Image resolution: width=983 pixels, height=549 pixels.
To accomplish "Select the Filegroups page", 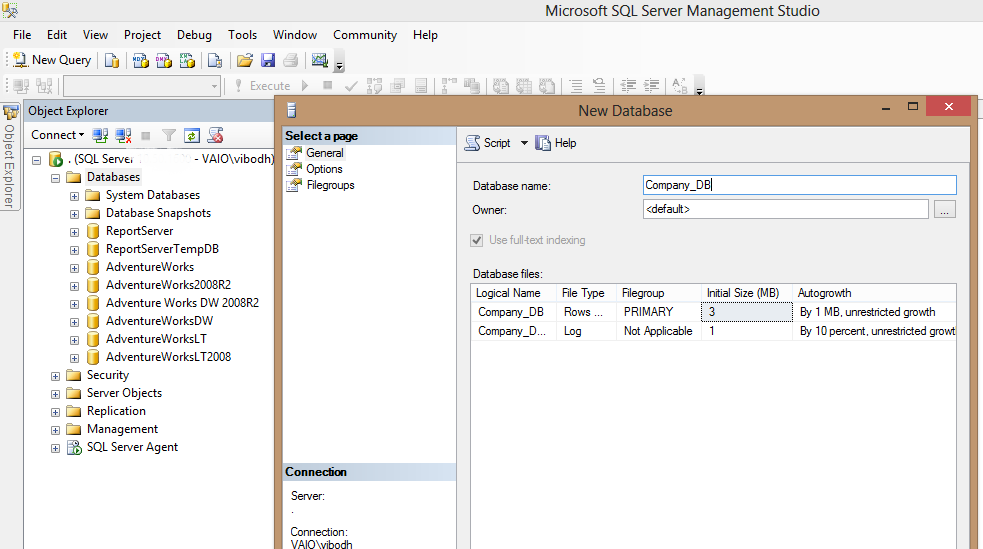I will 330,185.
